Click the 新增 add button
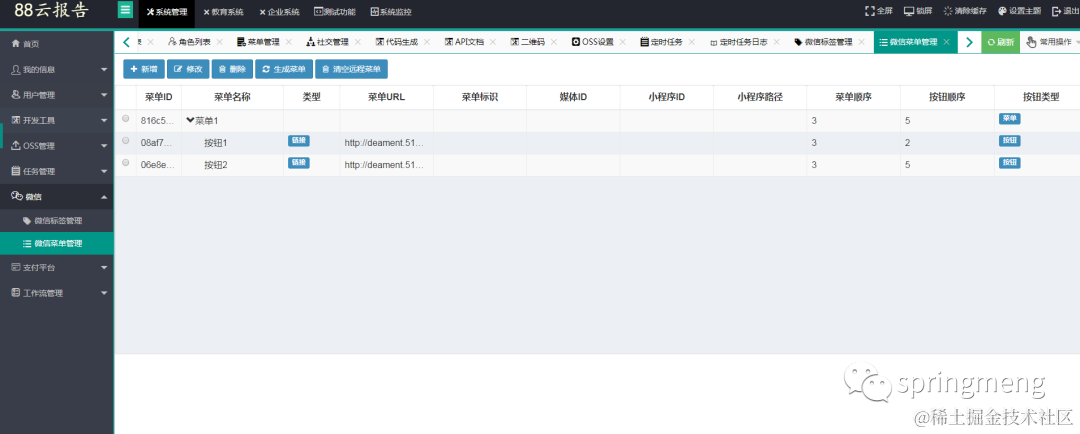 point(144,69)
